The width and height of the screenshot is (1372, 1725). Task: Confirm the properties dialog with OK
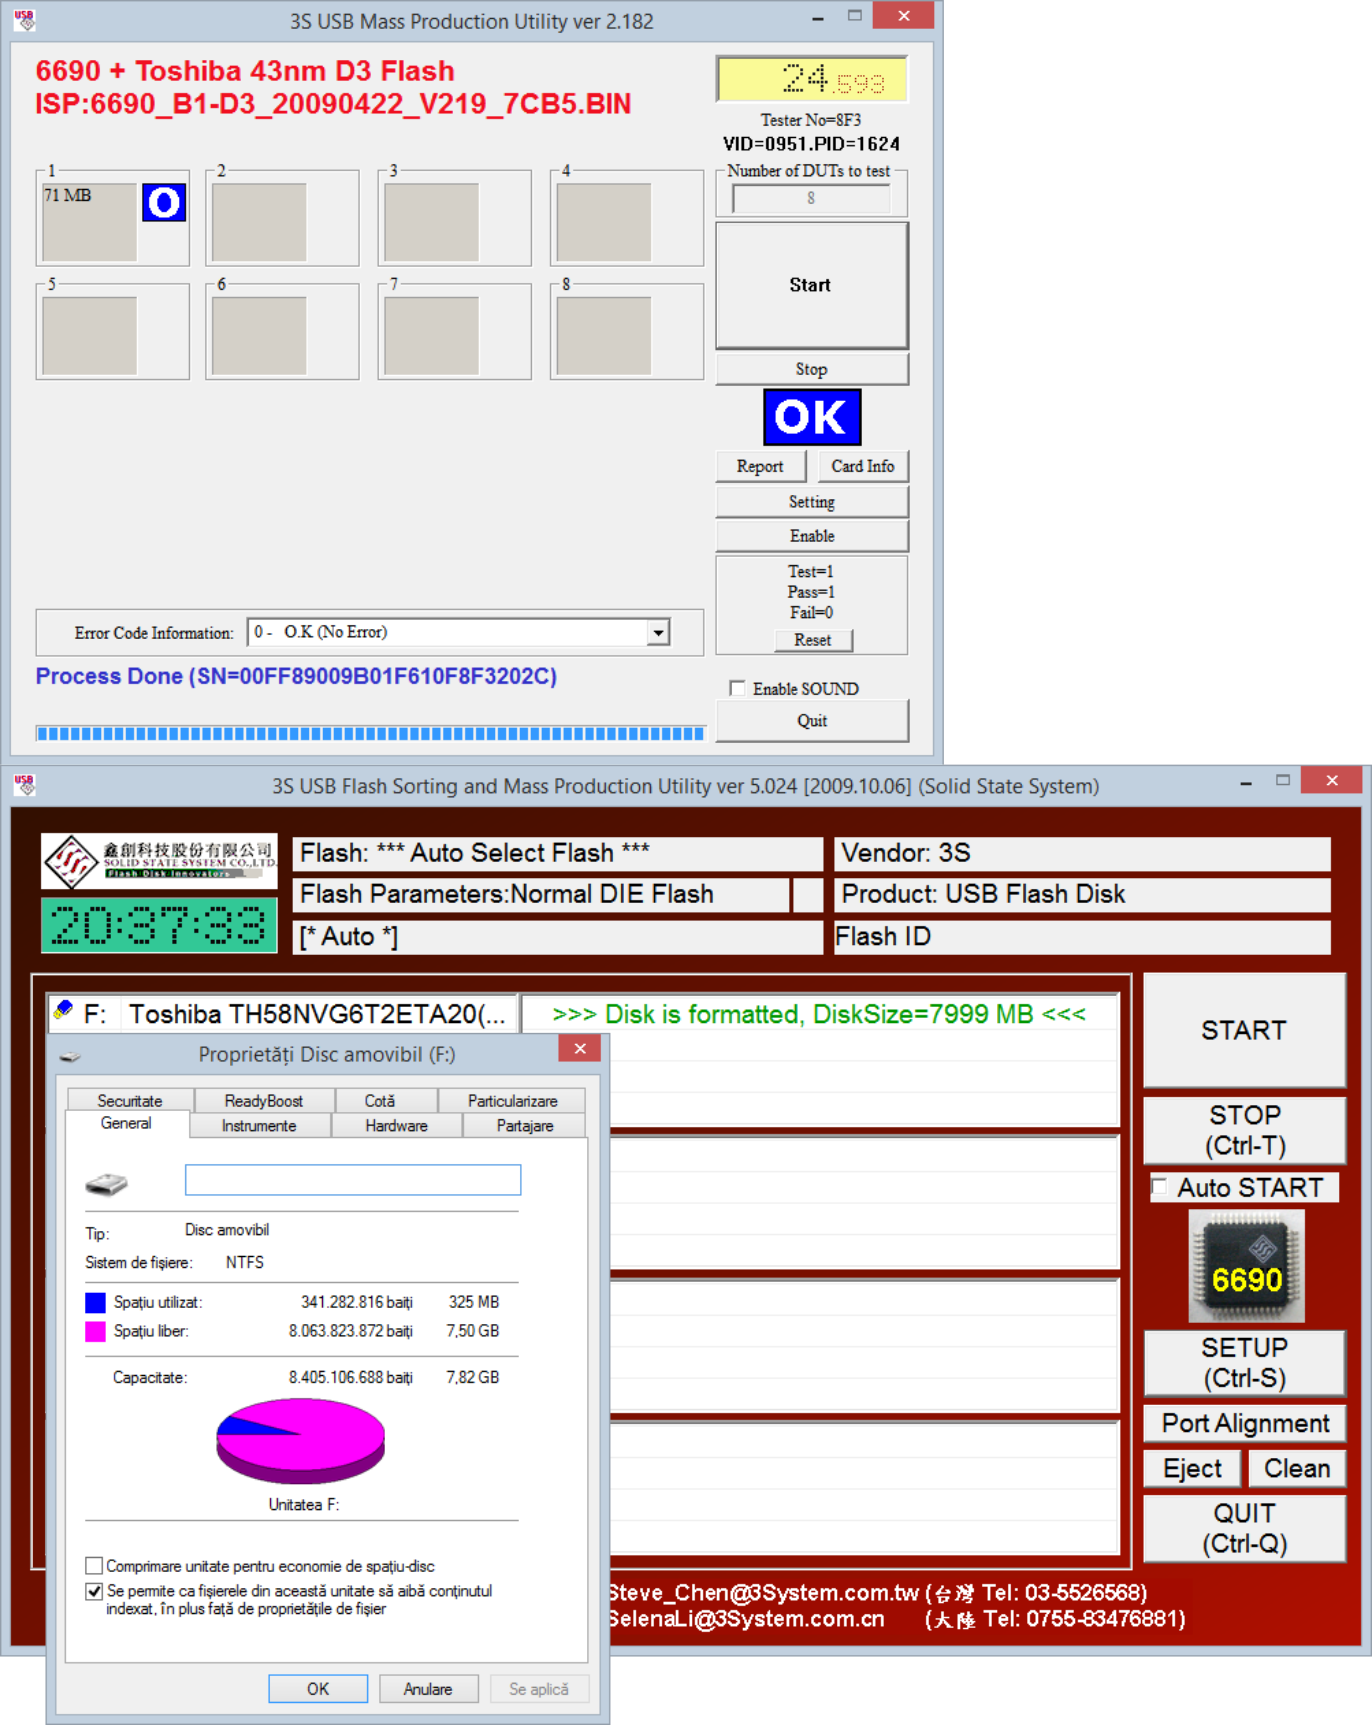coord(318,1688)
